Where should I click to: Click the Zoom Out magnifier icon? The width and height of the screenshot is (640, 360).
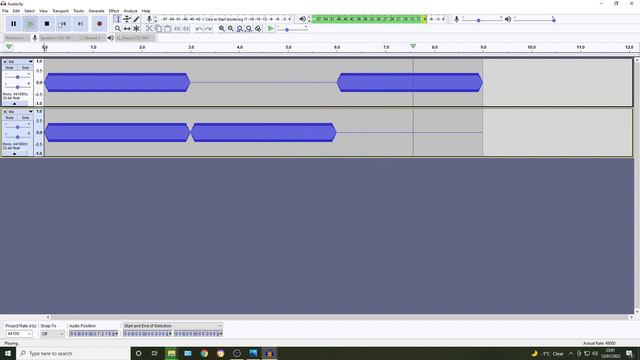(x=231, y=29)
